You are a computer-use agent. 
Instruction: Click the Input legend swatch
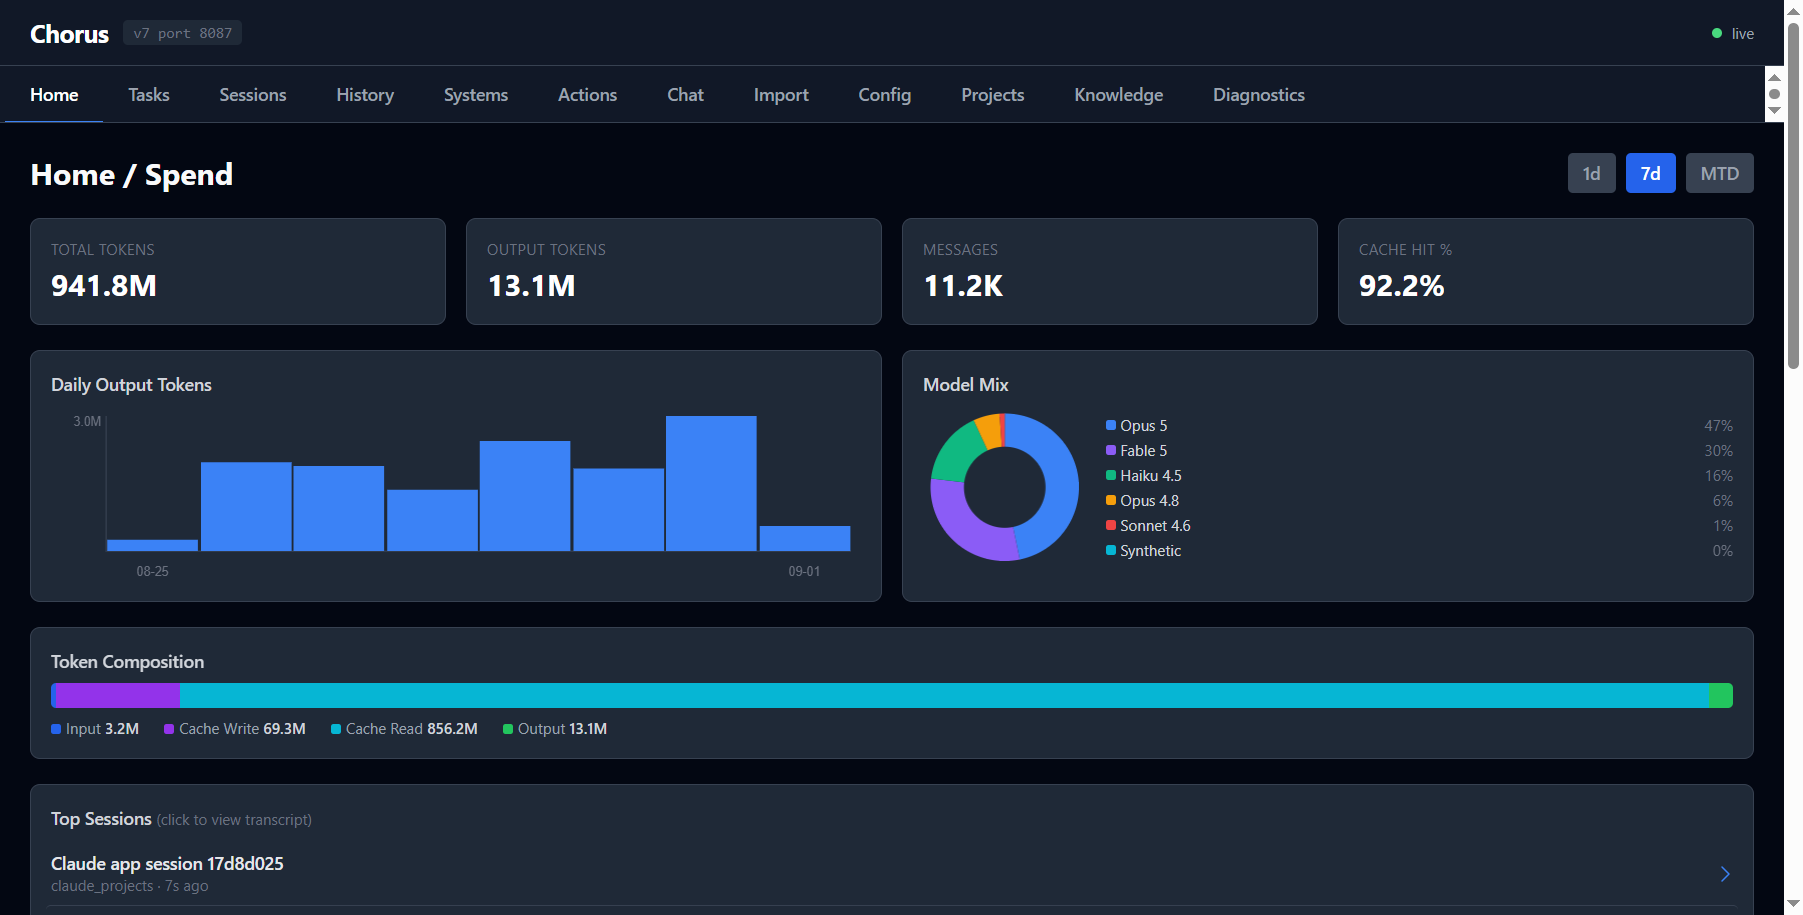point(56,729)
